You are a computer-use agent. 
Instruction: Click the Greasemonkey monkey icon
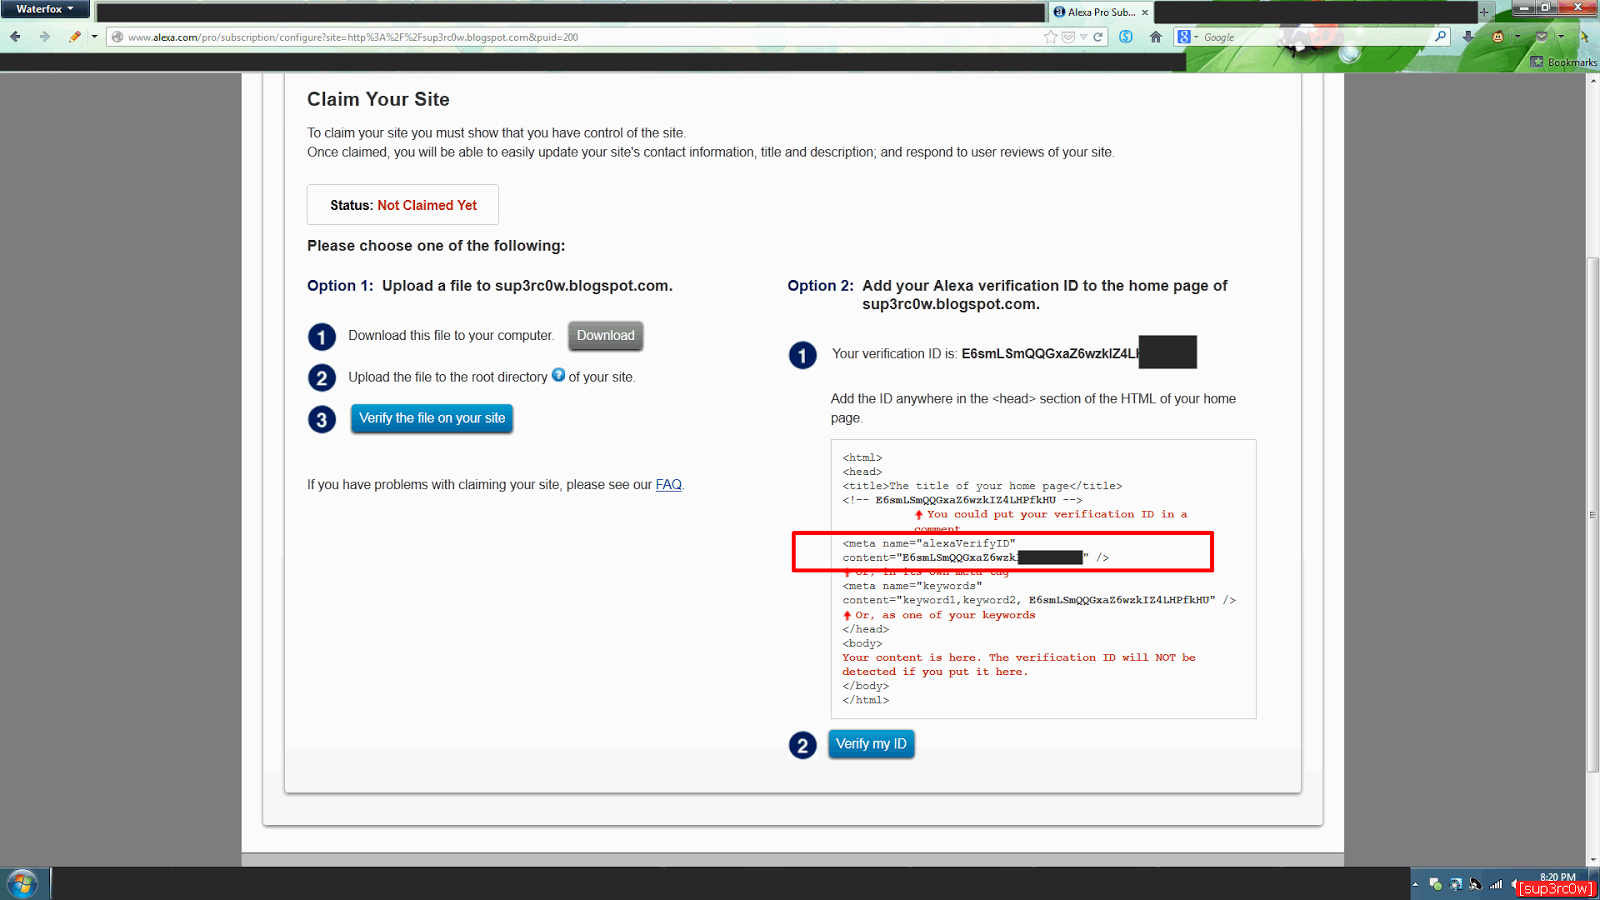1498,37
